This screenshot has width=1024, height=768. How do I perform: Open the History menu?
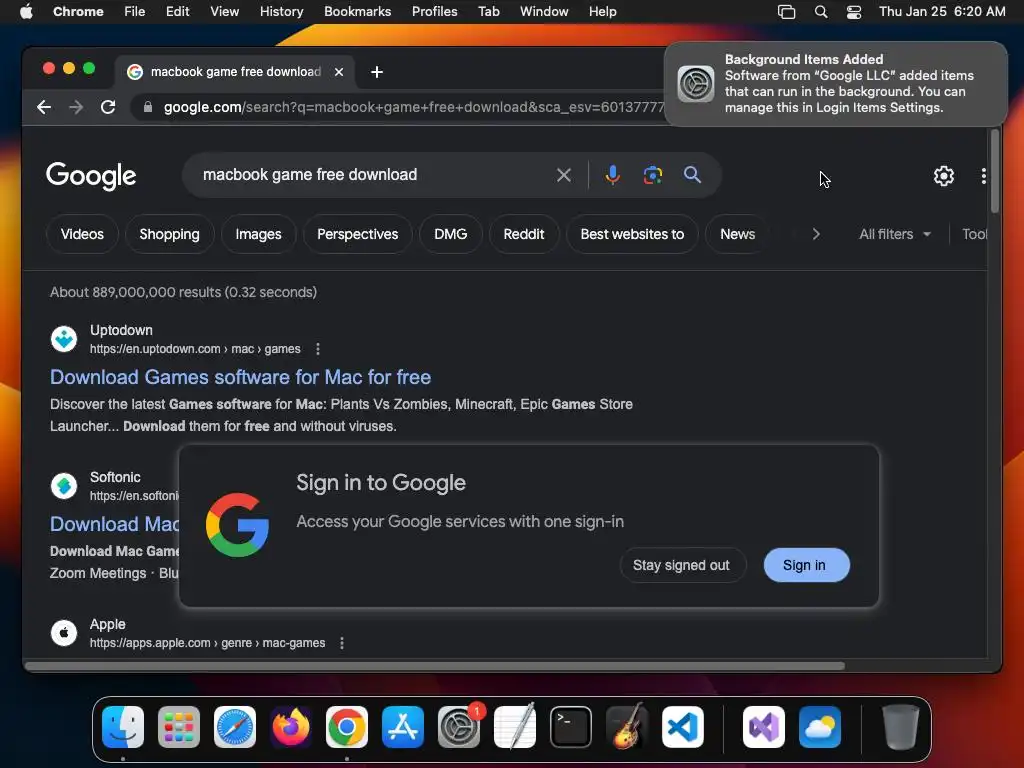tap(281, 12)
